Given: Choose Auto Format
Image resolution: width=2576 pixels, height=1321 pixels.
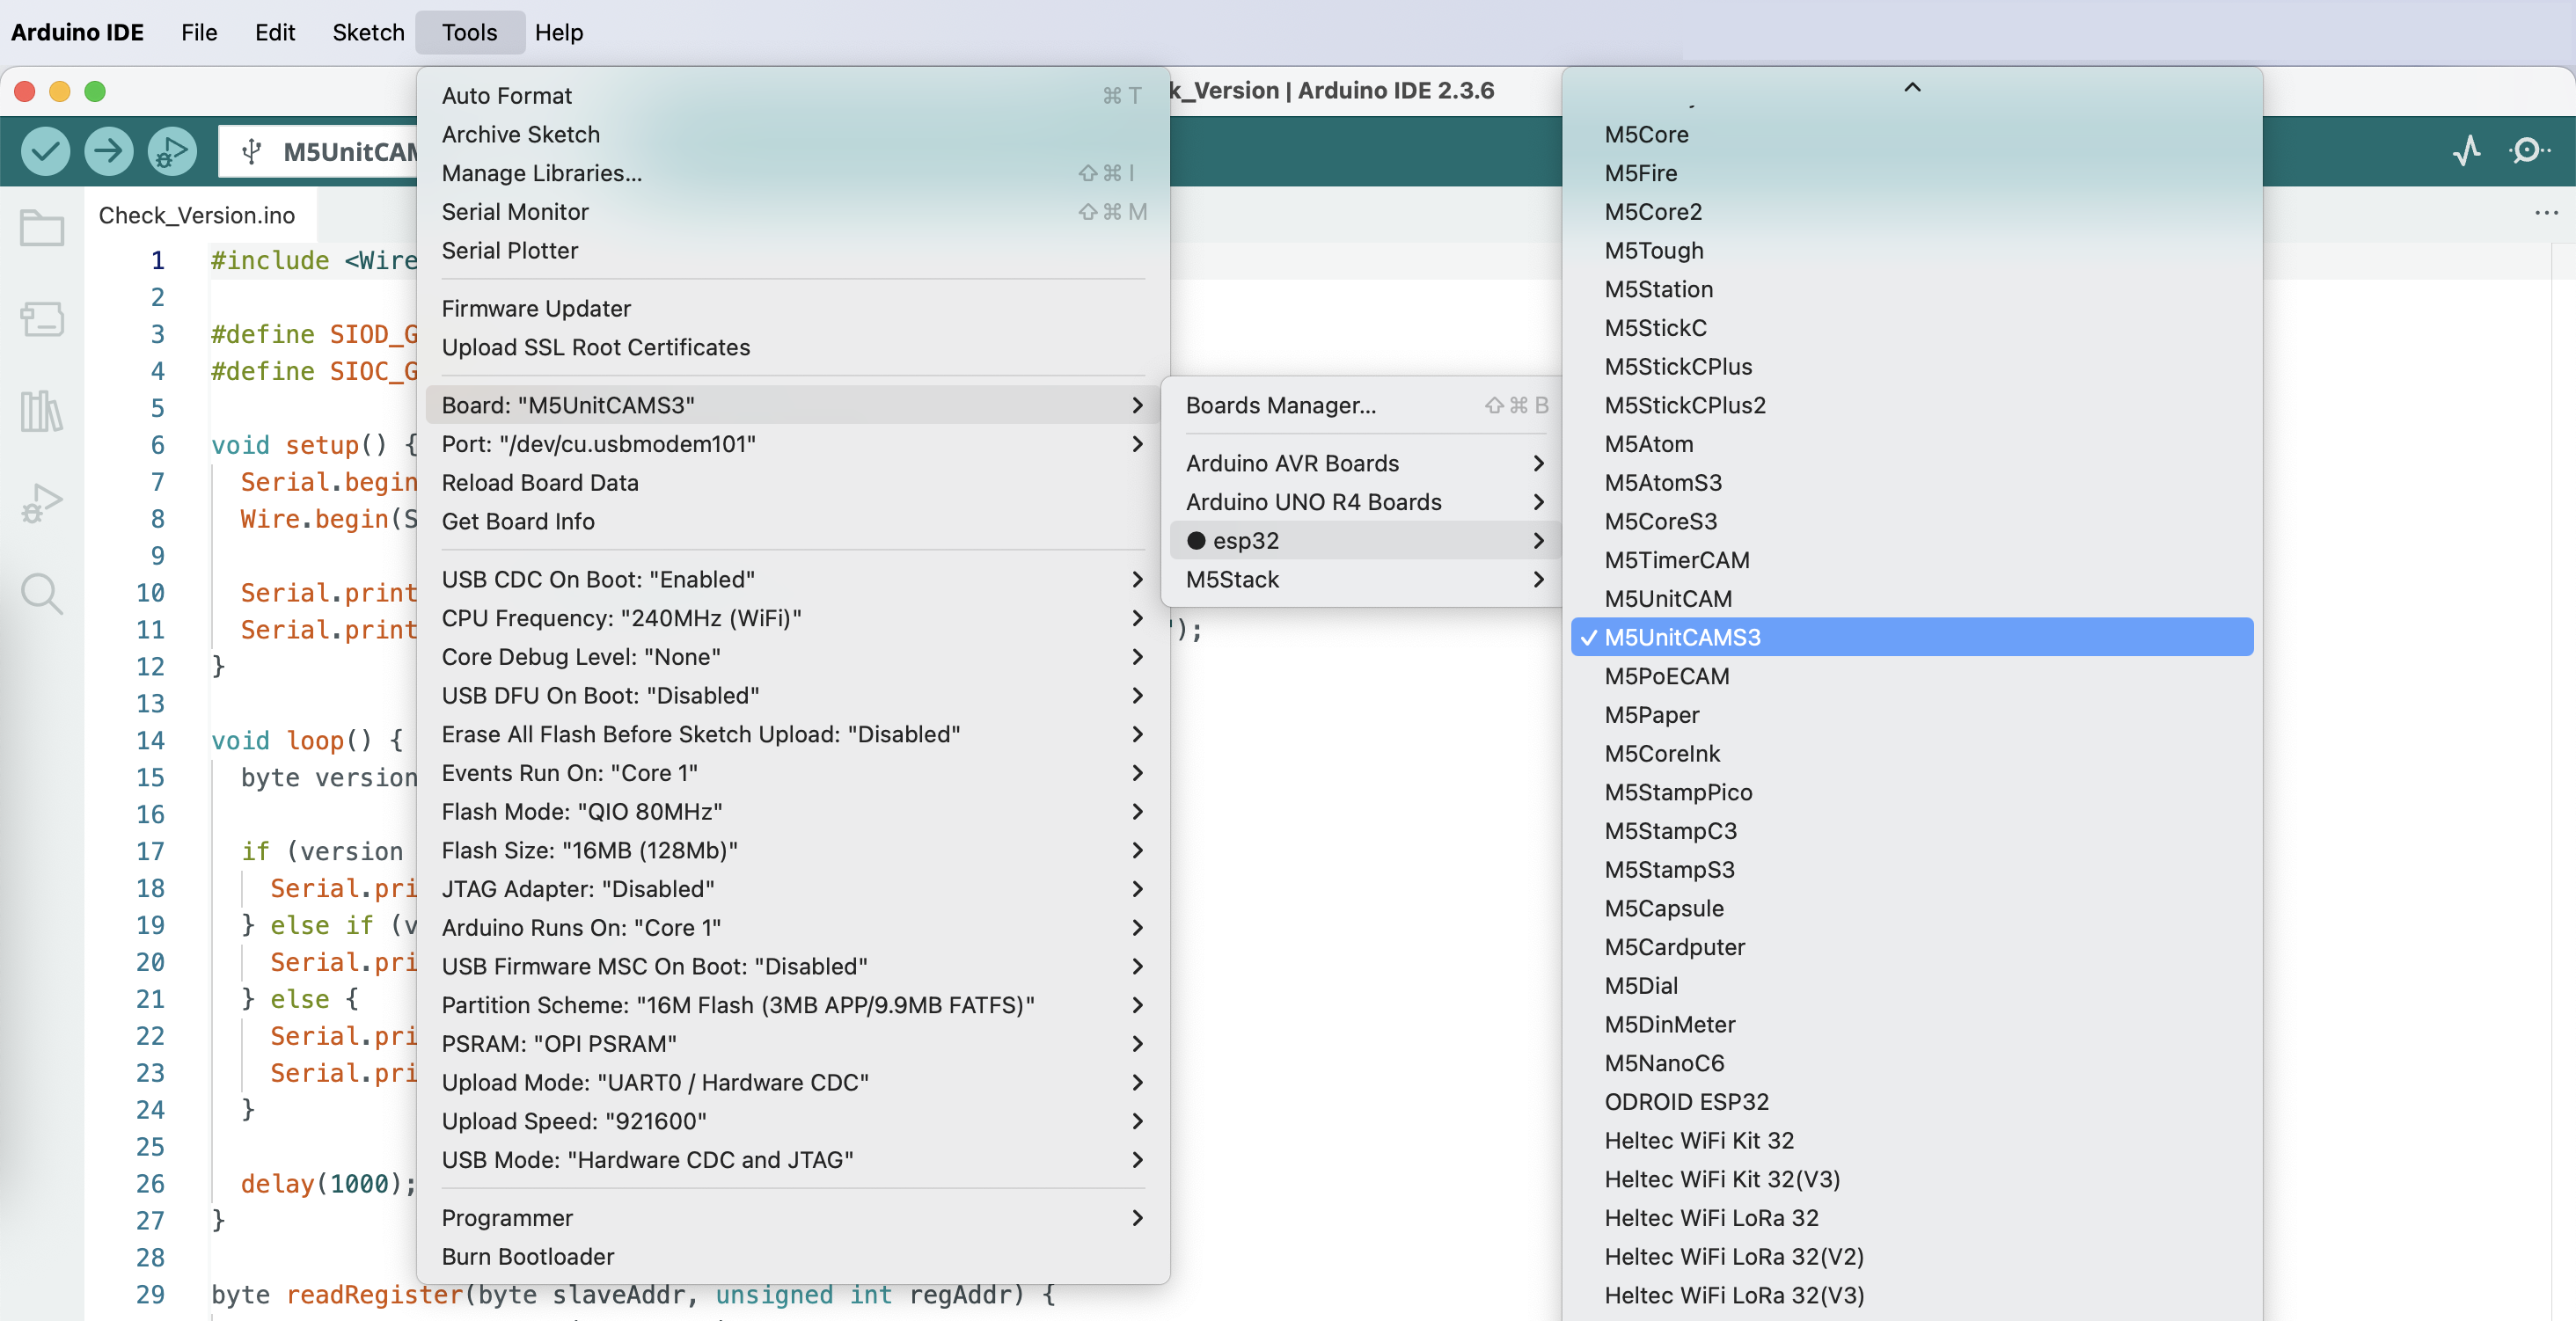Looking at the screenshot, I should [793, 96].
